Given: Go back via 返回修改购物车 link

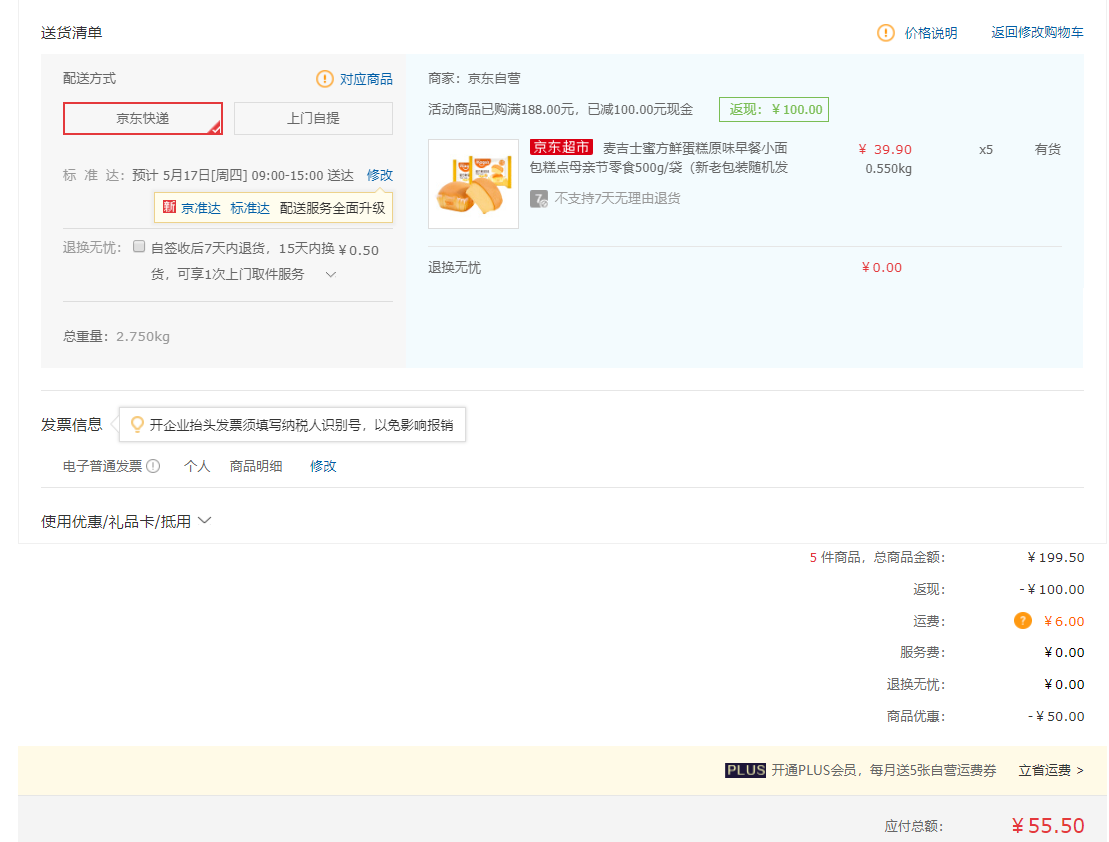Looking at the screenshot, I should [x=1037, y=33].
